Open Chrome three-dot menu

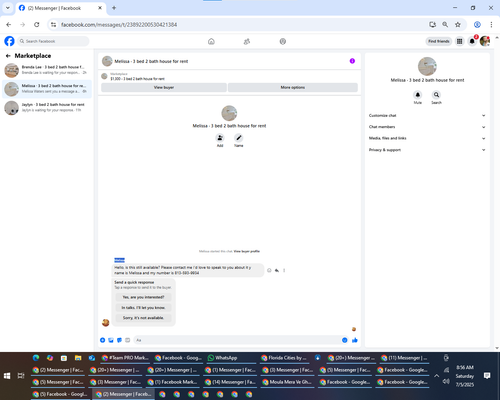[491, 24]
